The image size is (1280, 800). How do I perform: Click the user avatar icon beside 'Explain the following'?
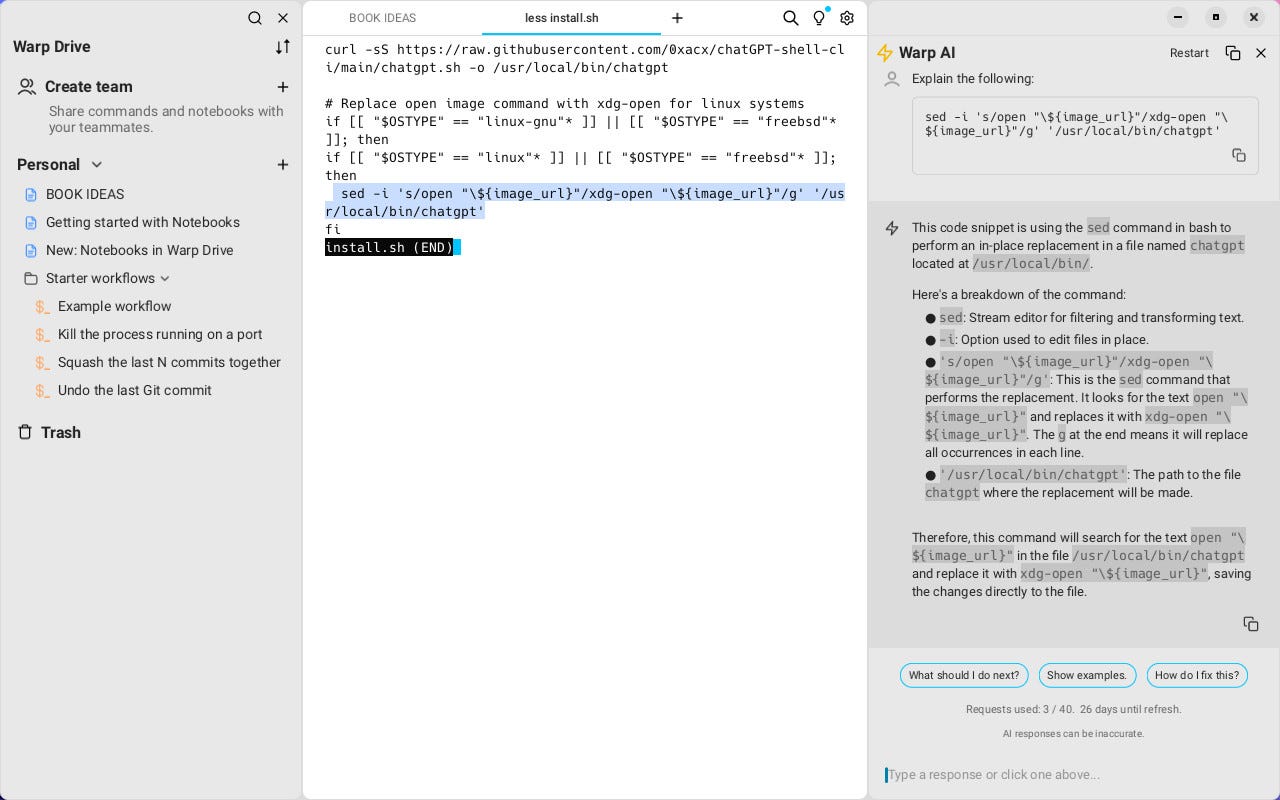(892, 79)
